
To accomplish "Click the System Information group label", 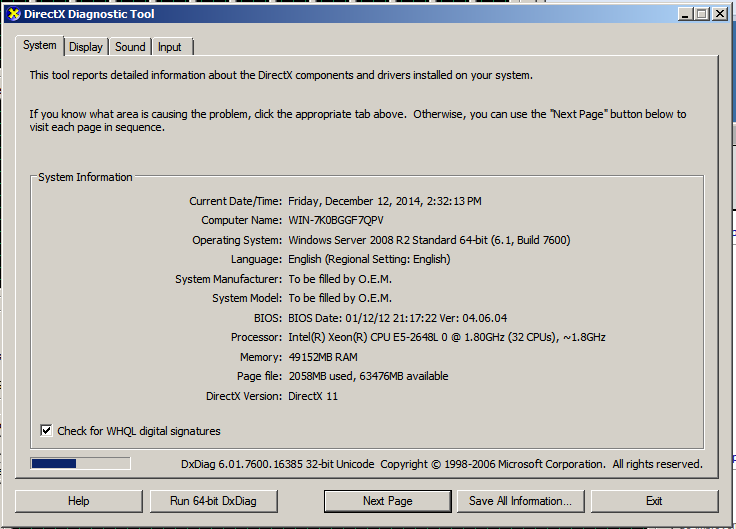I will 85,177.
